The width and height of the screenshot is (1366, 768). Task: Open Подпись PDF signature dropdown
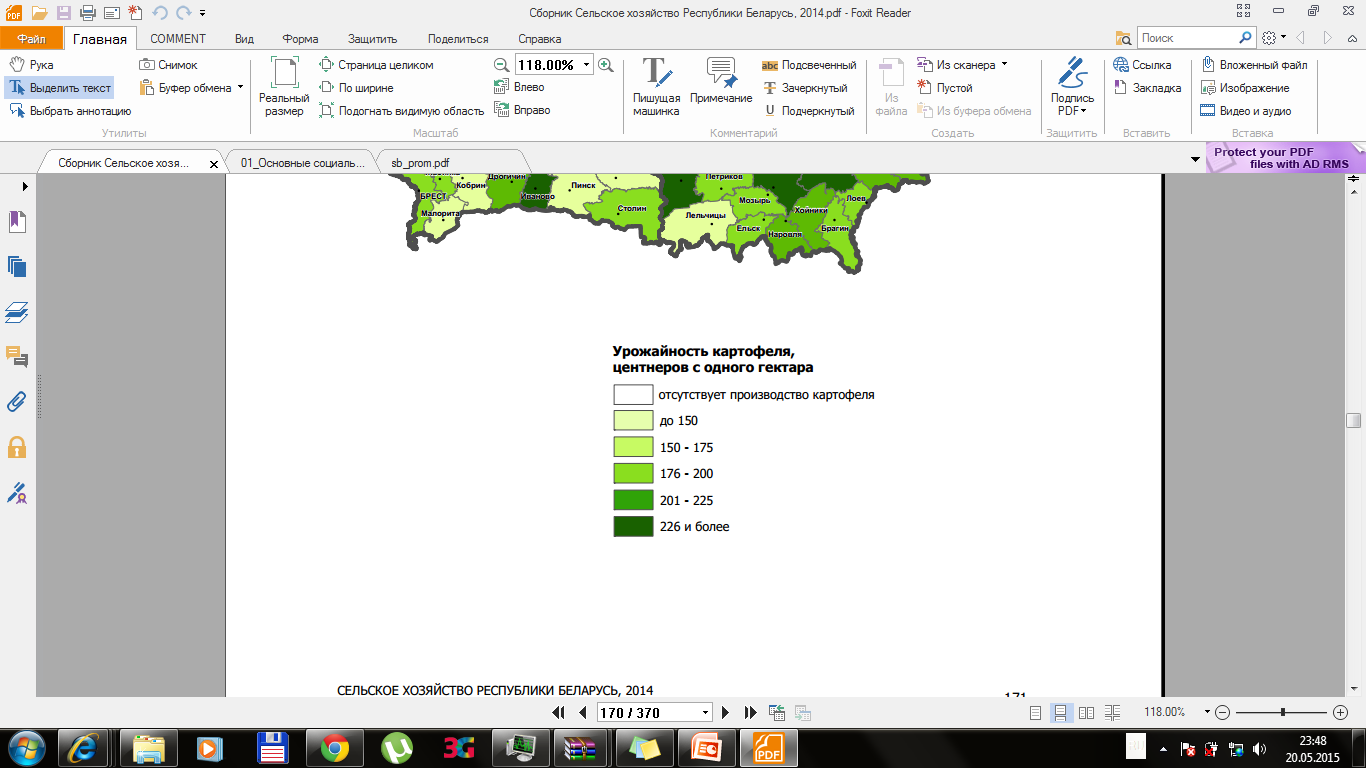coord(1072,88)
